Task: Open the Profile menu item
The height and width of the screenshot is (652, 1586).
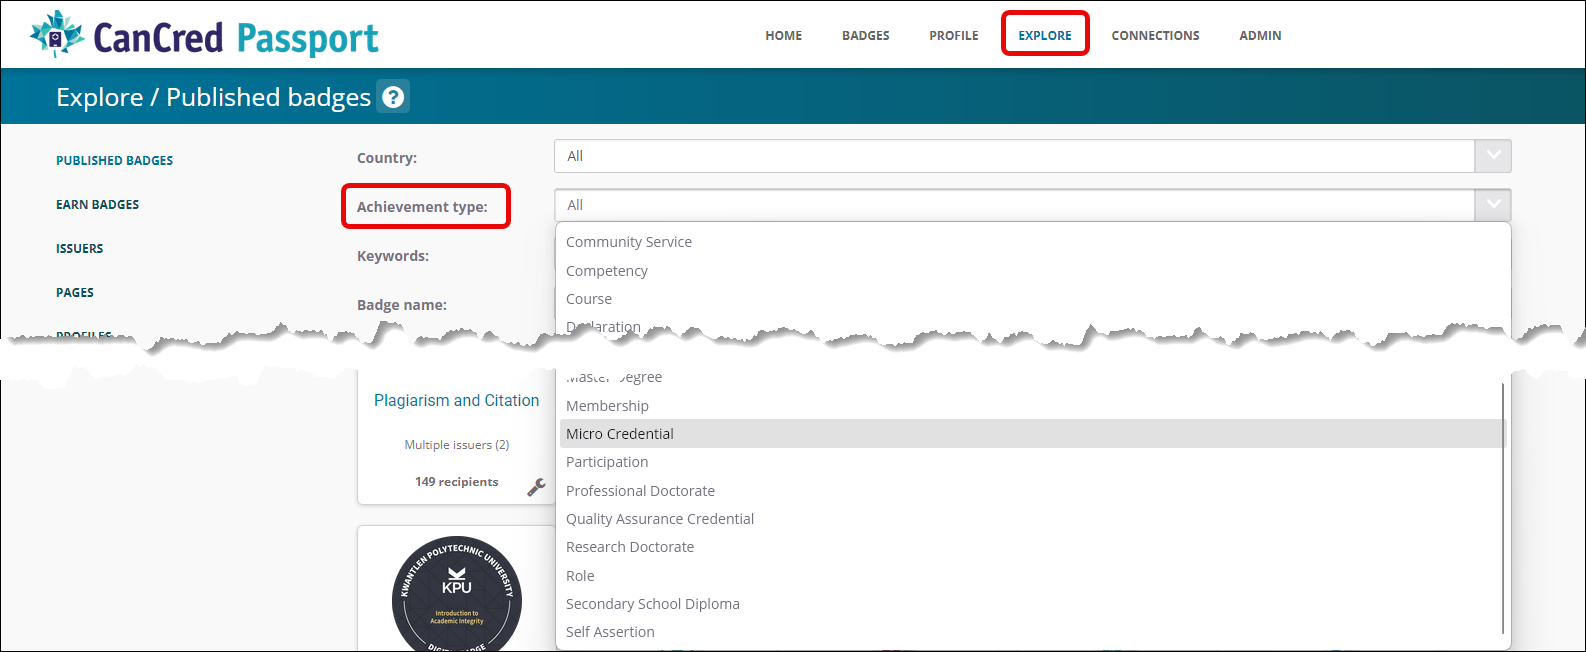Action: pyautogui.click(x=953, y=36)
